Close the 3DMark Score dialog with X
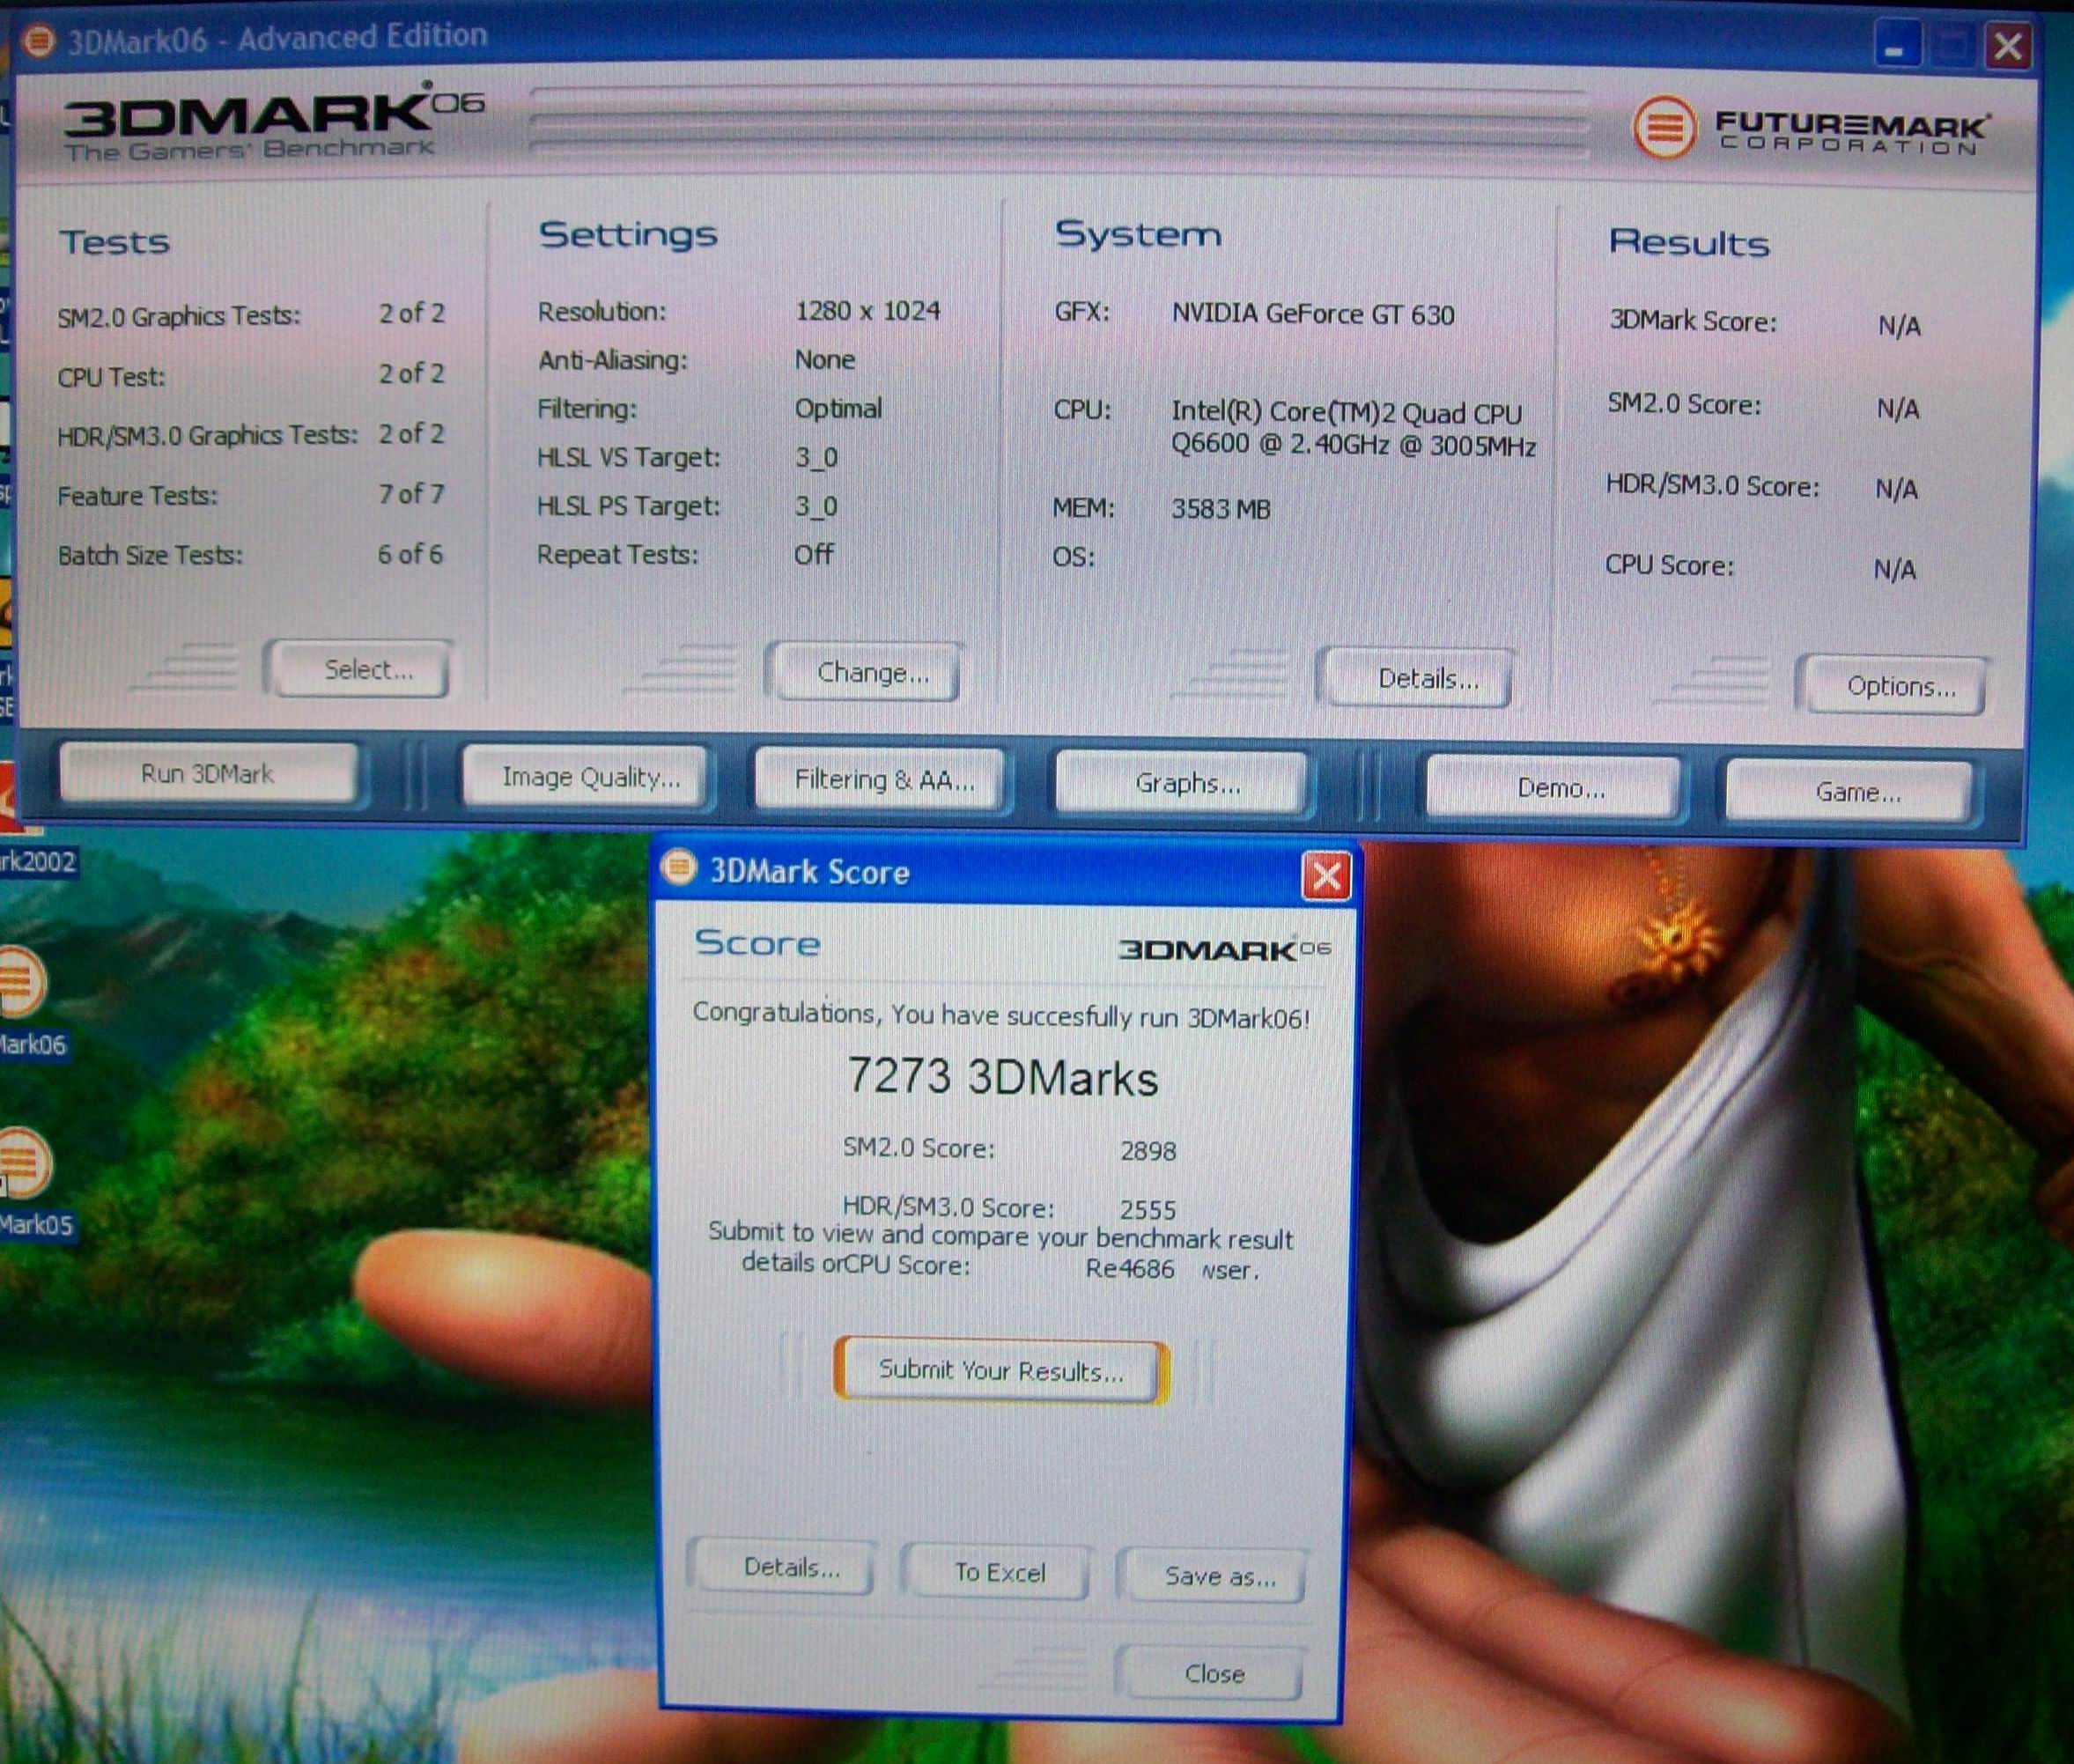Screen dimensions: 2074x1764 [1326, 877]
